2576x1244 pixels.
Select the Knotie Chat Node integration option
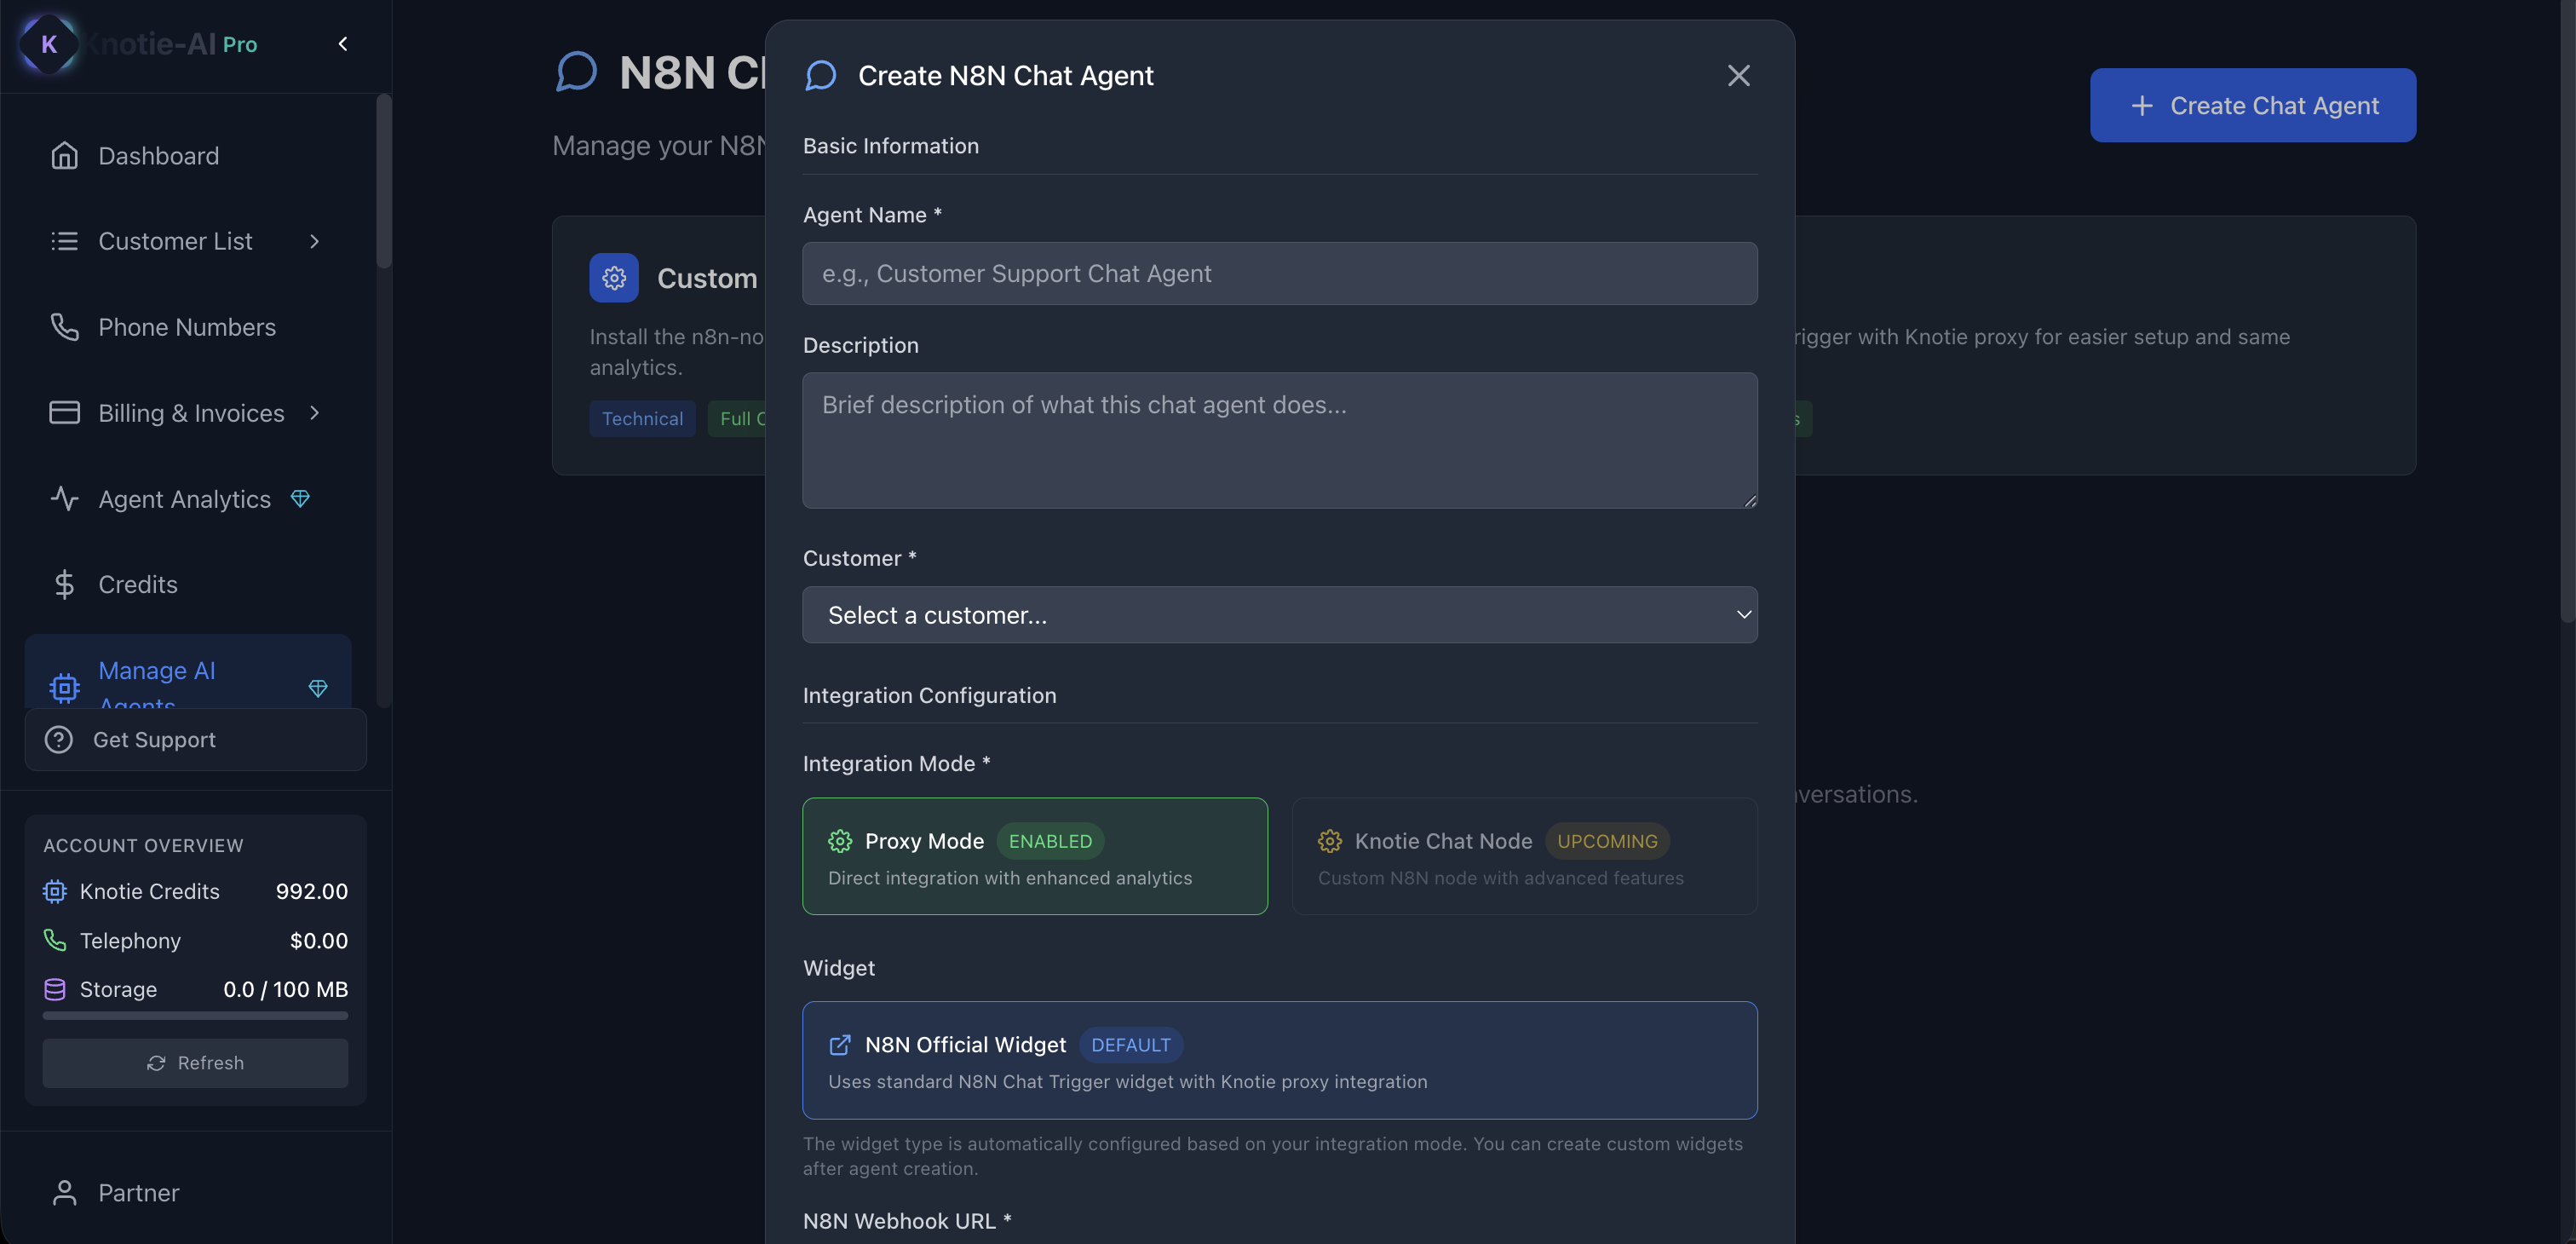pos(1524,857)
